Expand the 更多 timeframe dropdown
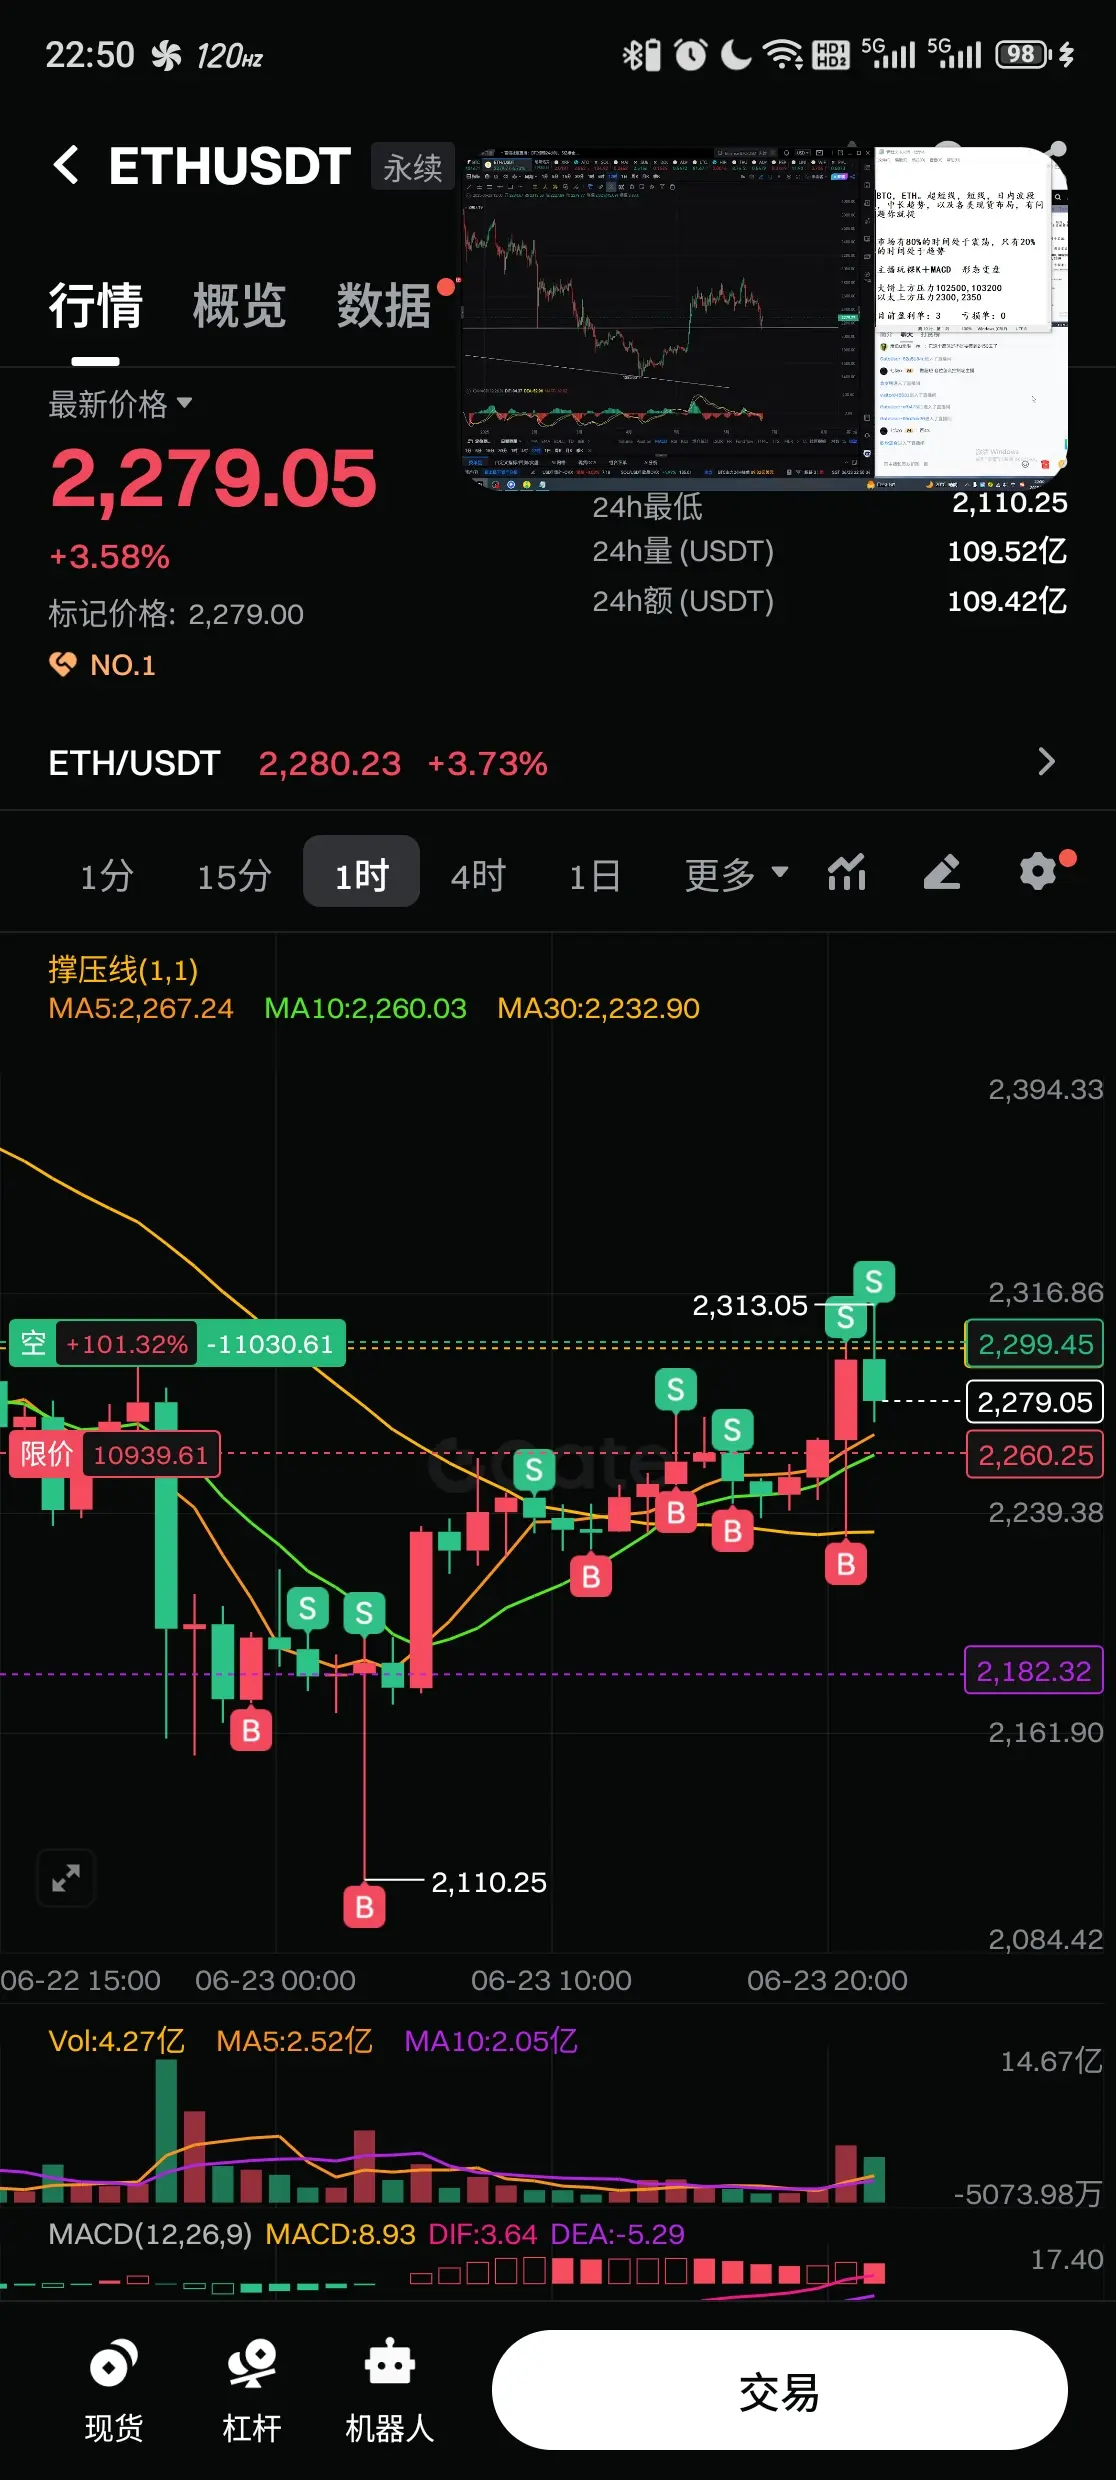Viewport: 1116px width, 2480px height. 737,875
